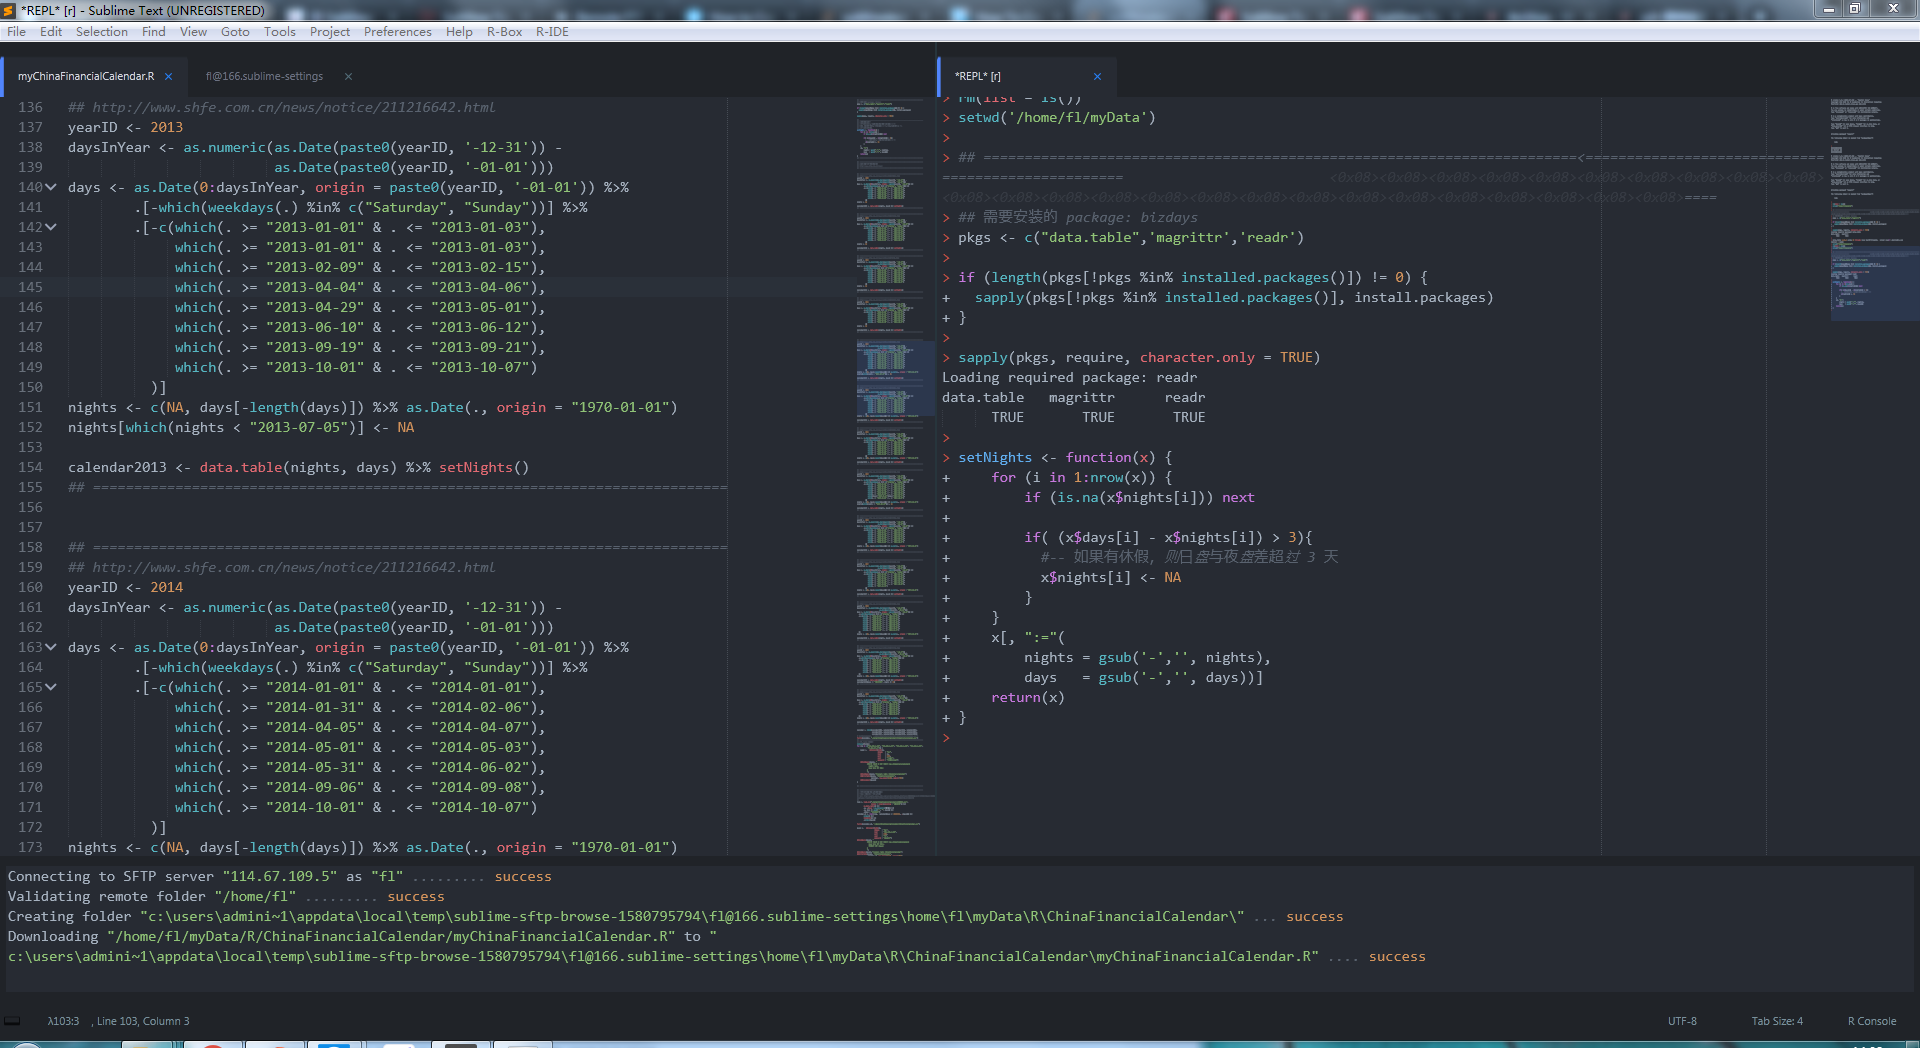This screenshot has height=1048, width=1920.
Task: Toggle the side bar icon in status bar
Action: [x=12, y=1021]
